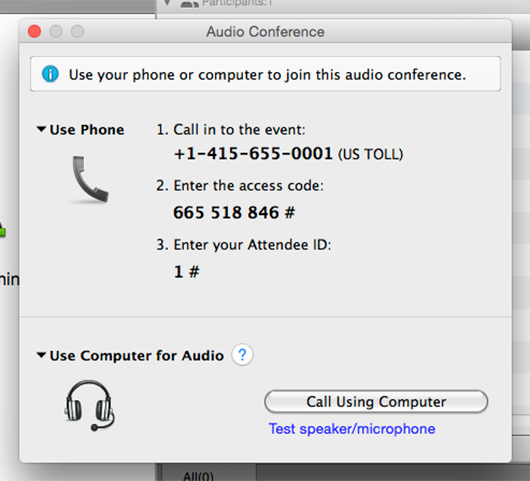Image resolution: width=530 pixels, height=481 pixels.
Task: Click the join audio conference info banner
Action: click(x=265, y=74)
